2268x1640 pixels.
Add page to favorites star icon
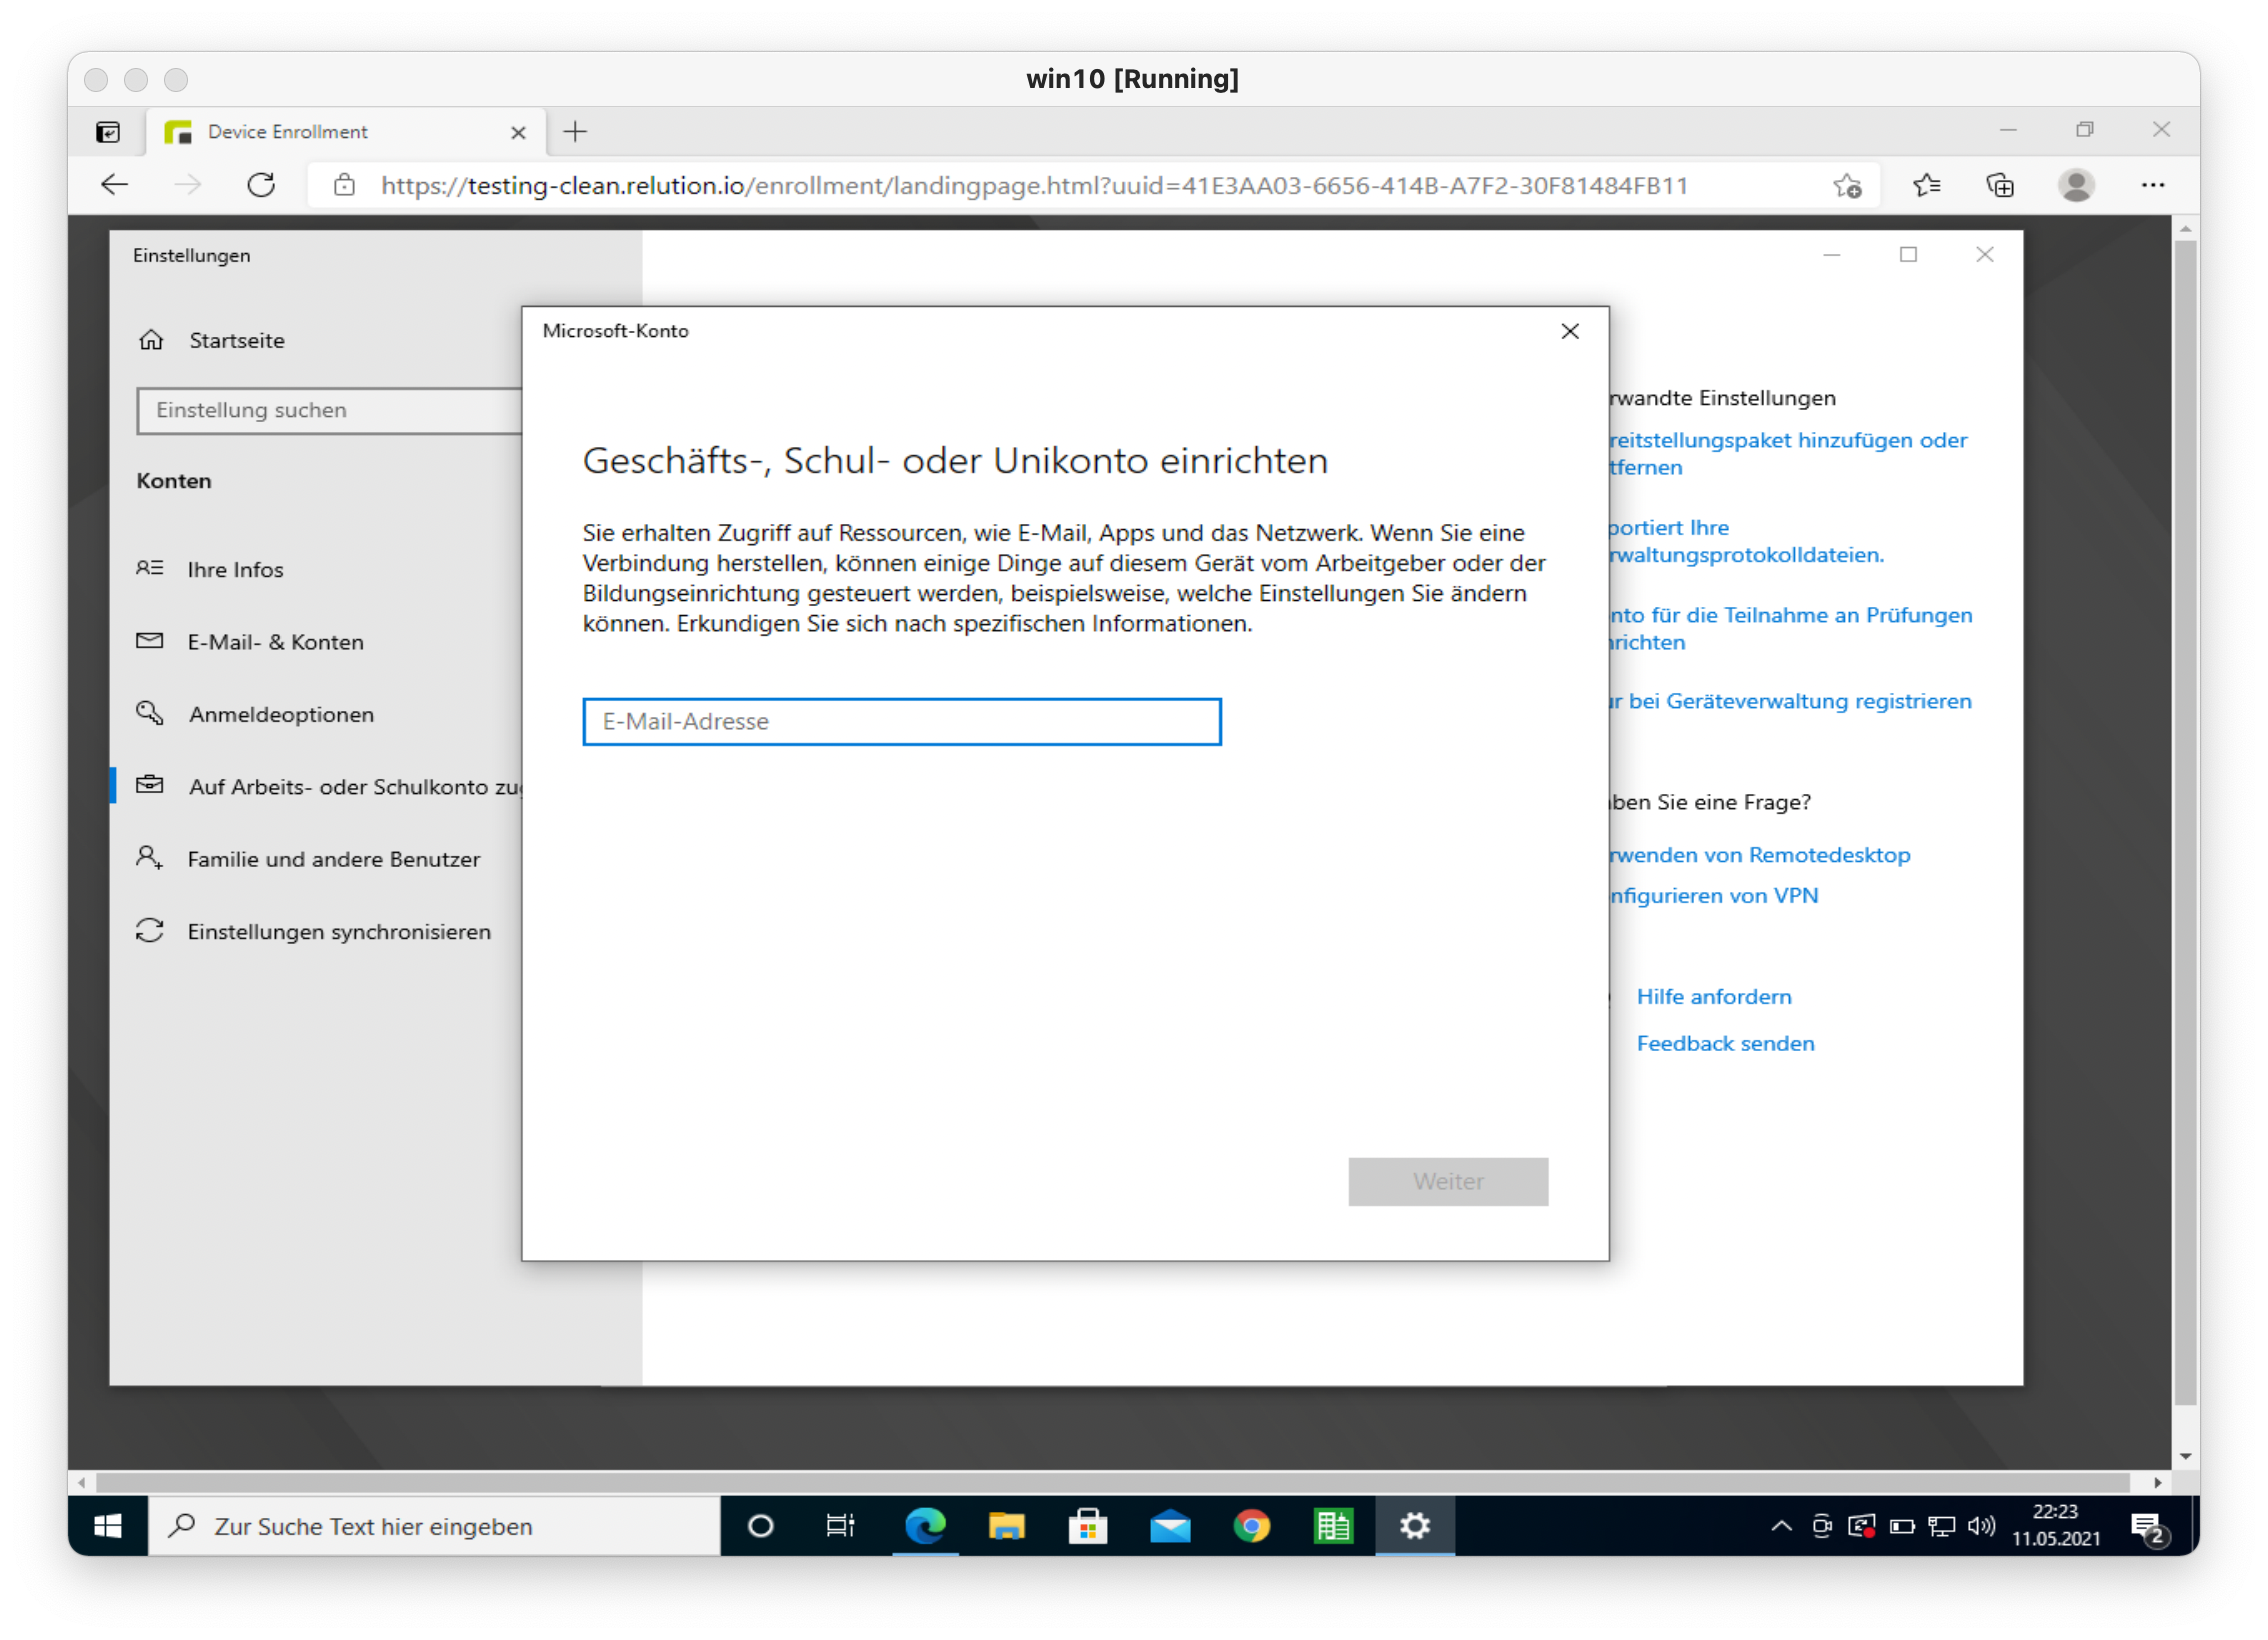click(x=1847, y=185)
